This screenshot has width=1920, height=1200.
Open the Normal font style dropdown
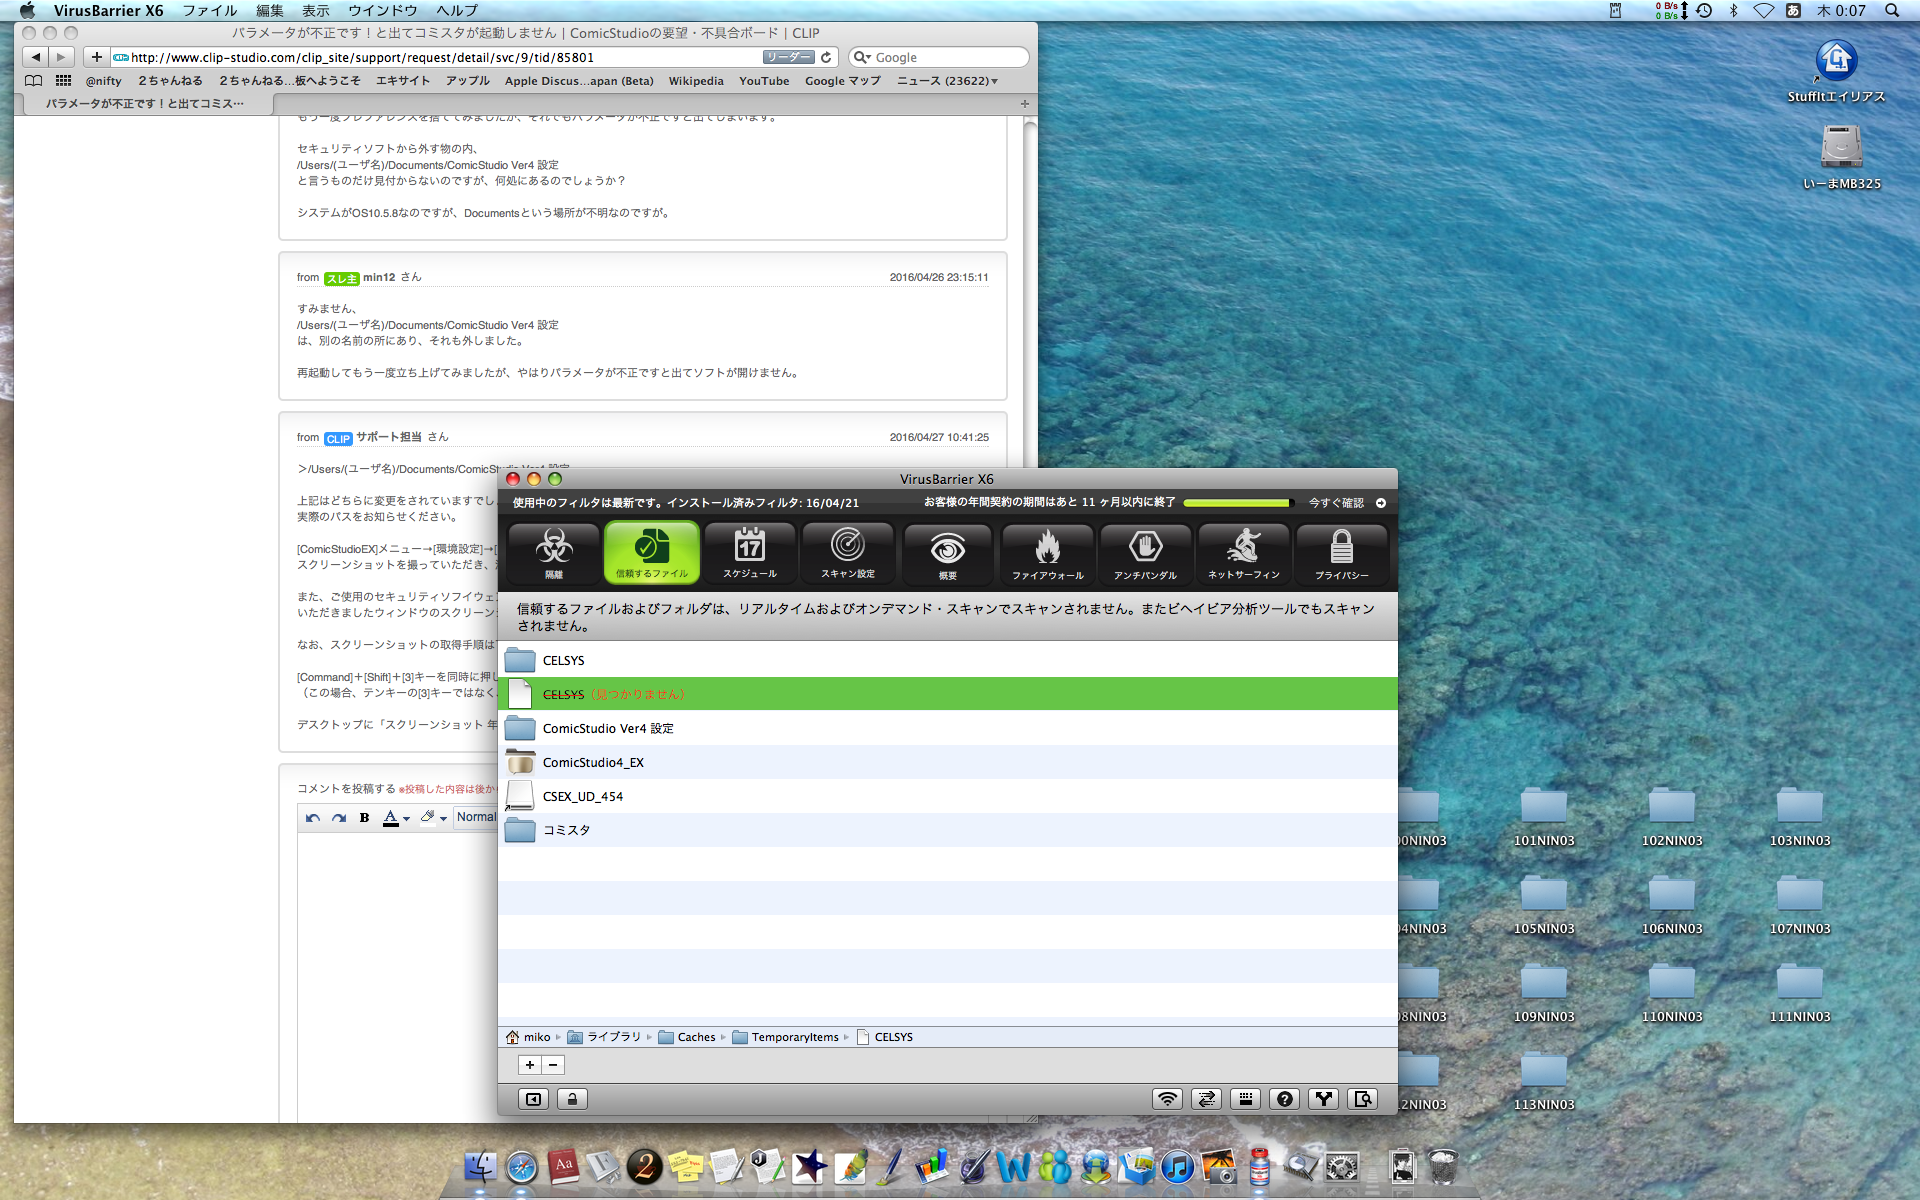coord(476,817)
